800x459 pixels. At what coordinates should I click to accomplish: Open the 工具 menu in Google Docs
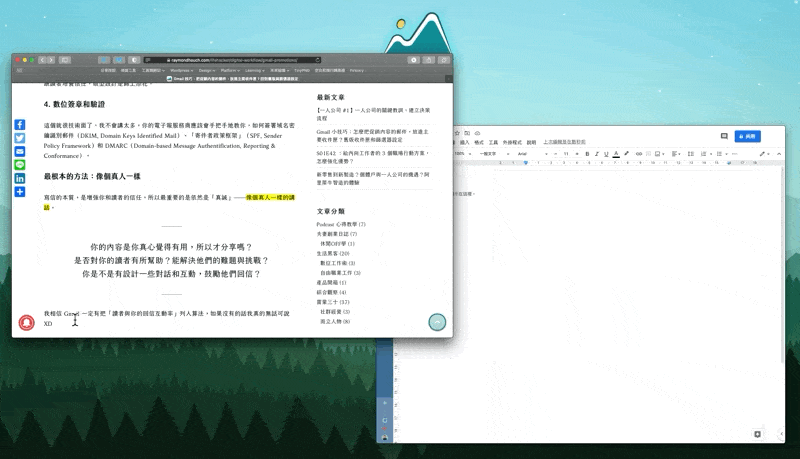[493, 142]
